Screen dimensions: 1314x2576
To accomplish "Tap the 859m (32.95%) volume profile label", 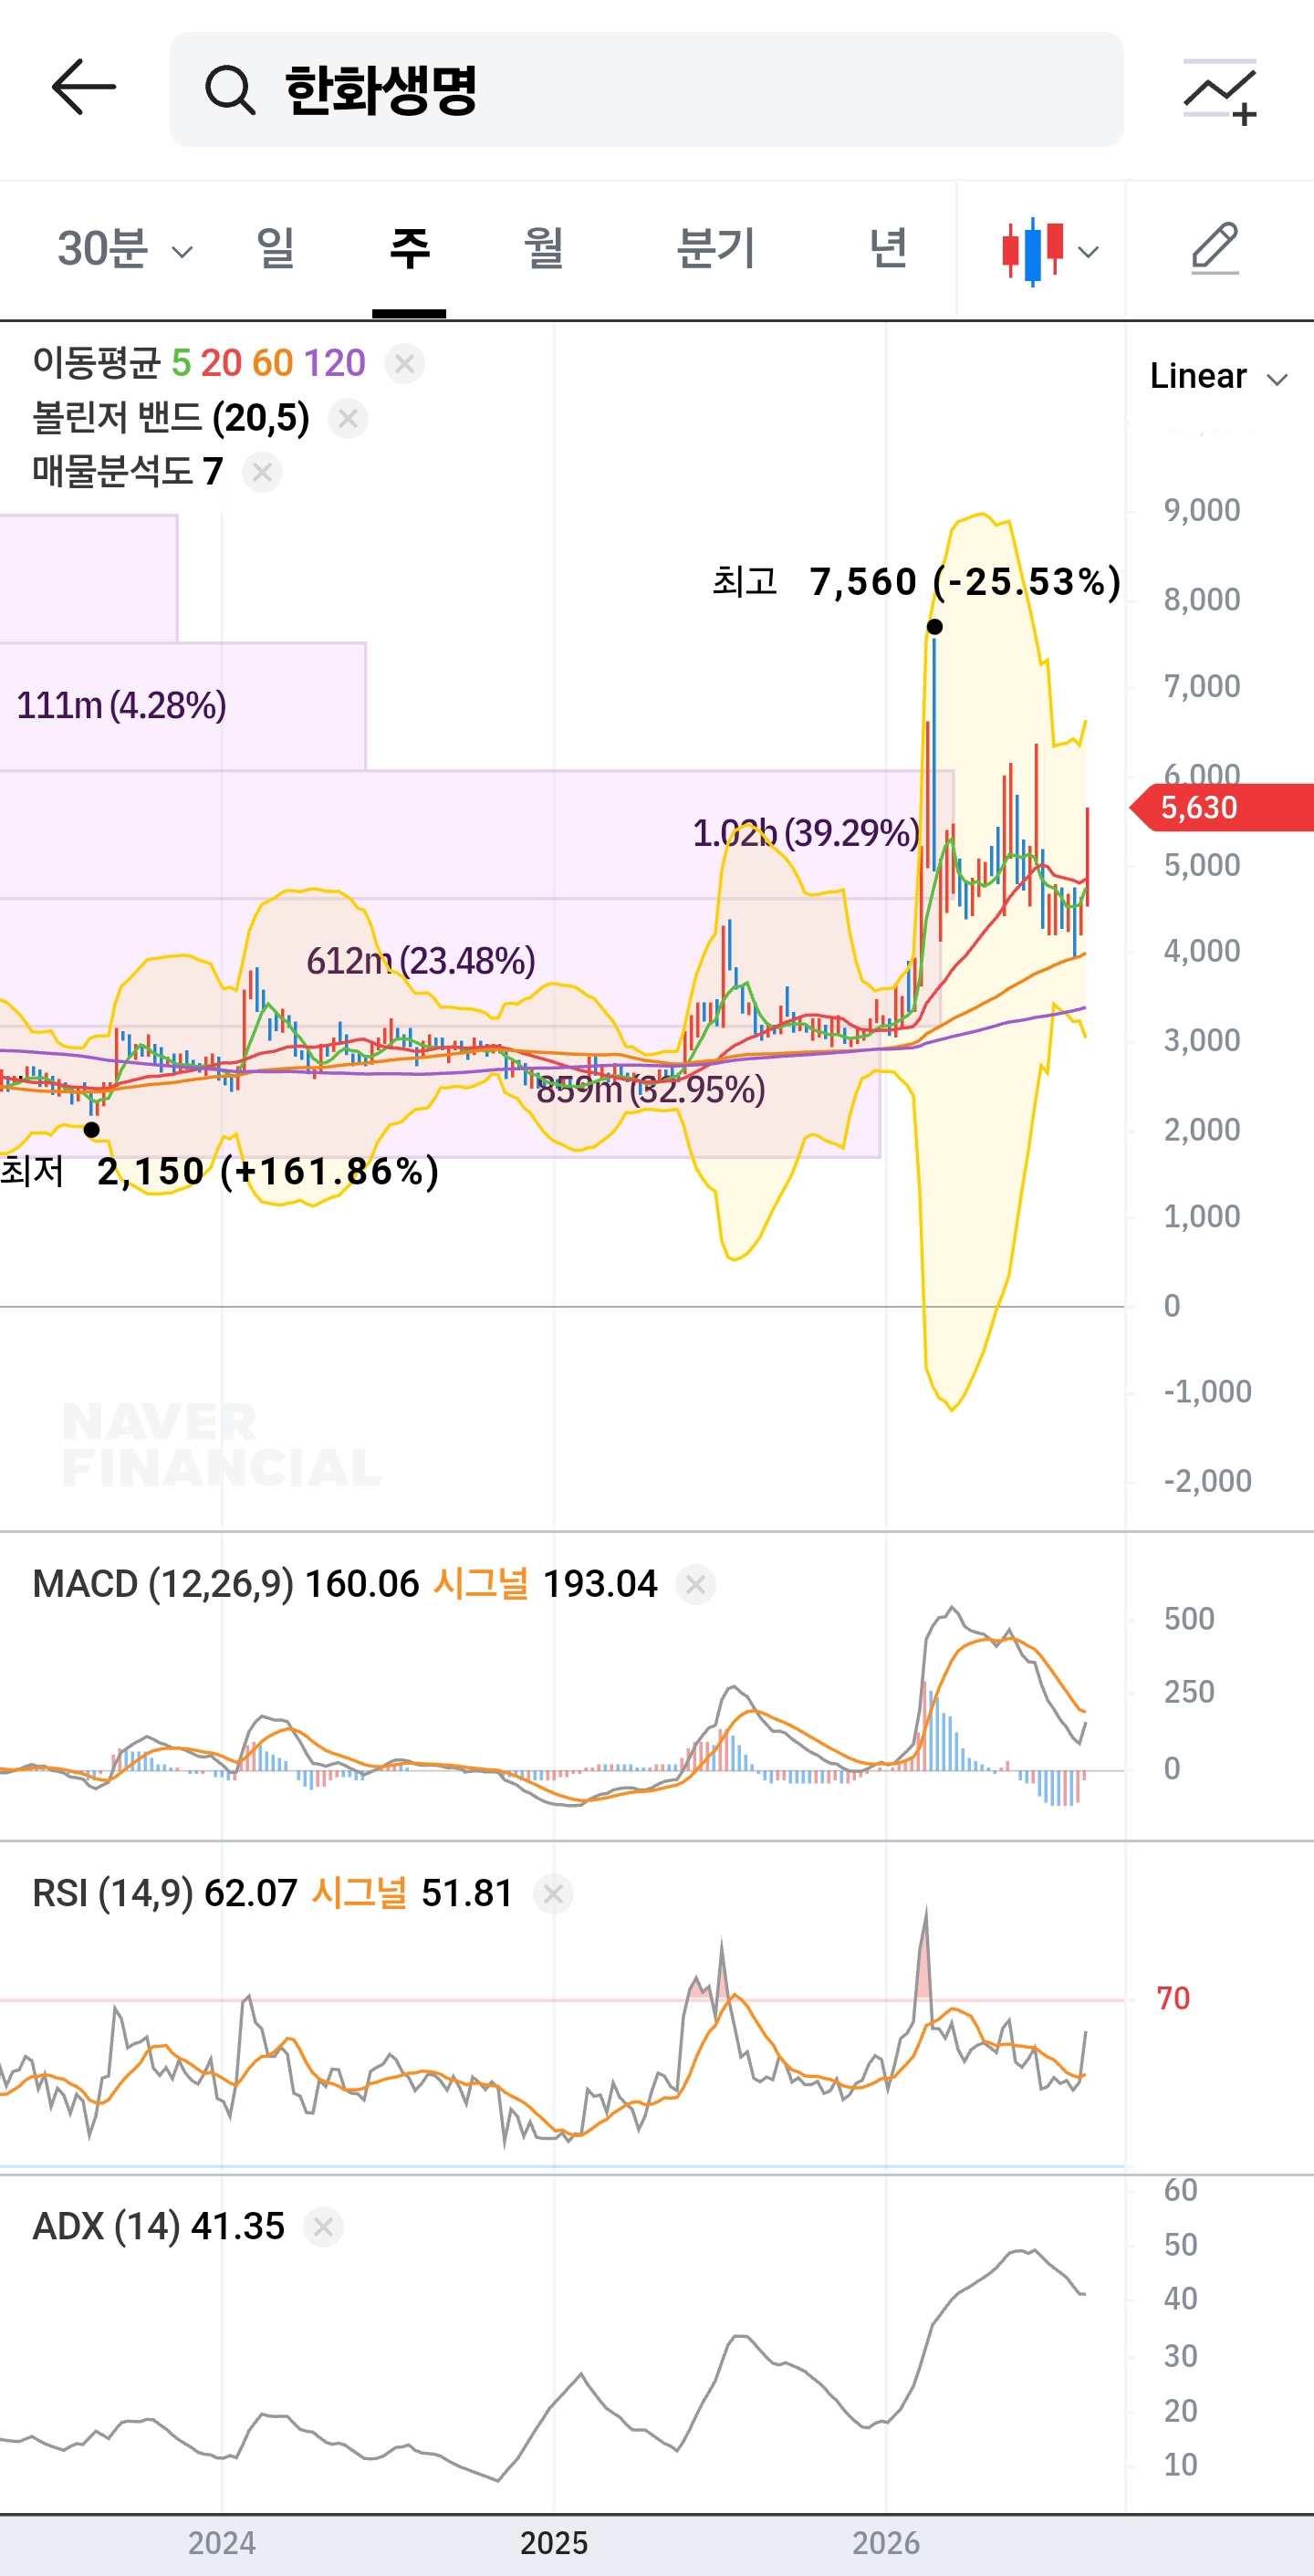I will pos(651,1089).
